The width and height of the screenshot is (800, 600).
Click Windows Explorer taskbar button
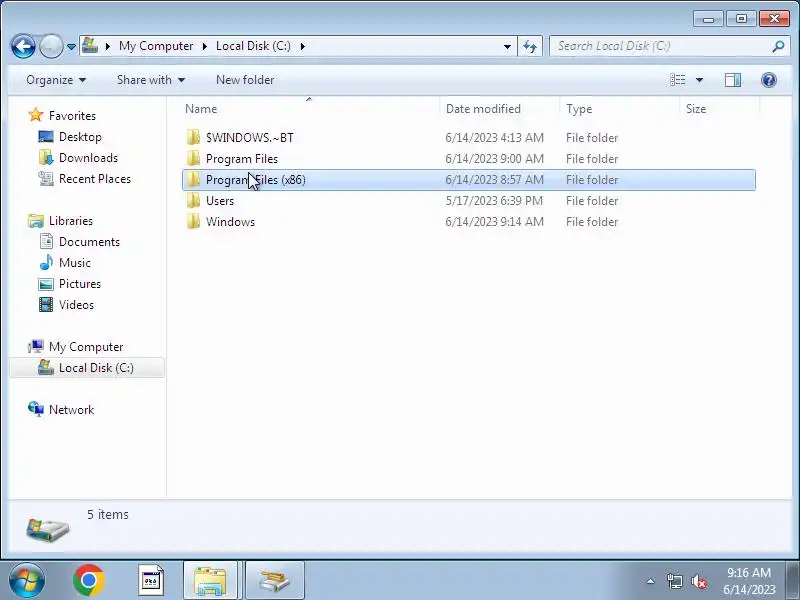pos(210,581)
